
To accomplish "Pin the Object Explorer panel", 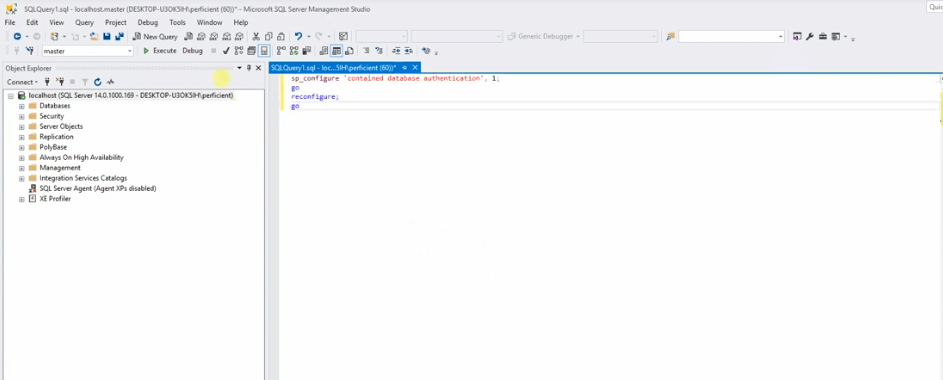I will [x=249, y=68].
